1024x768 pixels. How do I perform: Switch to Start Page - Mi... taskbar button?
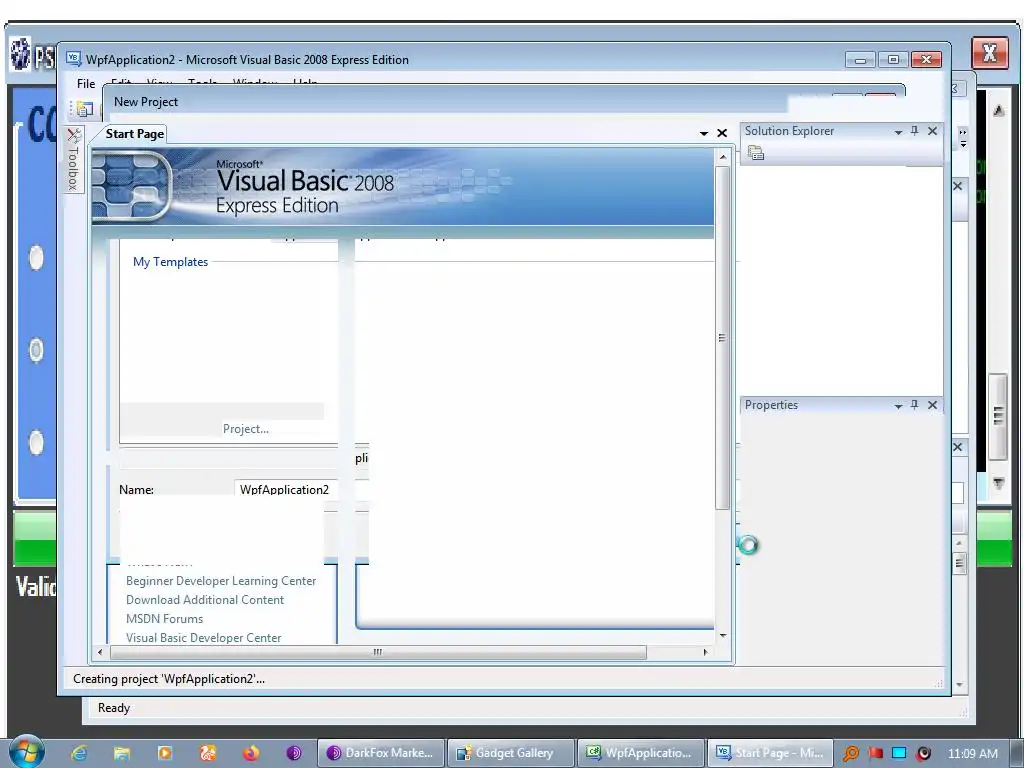pyautogui.click(x=771, y=753)
